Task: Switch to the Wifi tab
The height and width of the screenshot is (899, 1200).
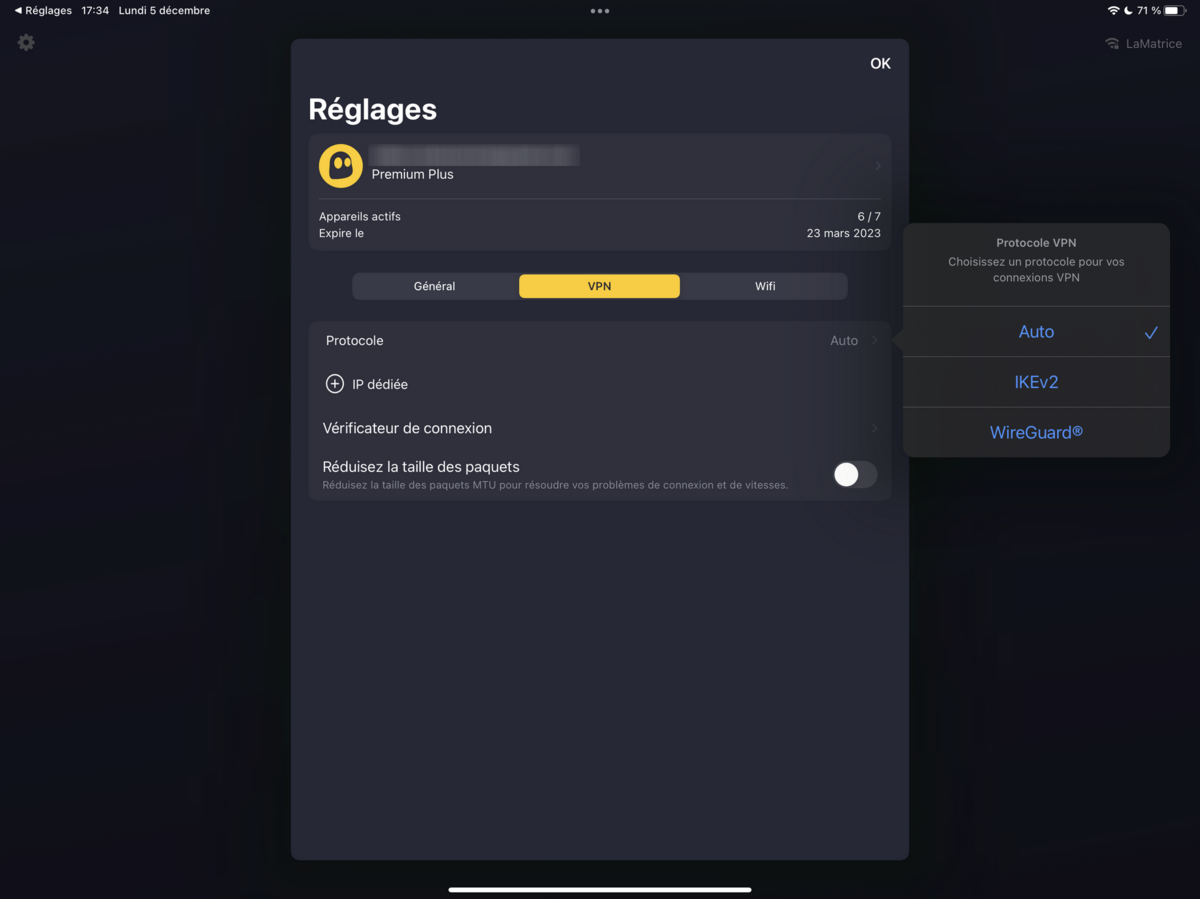Action: tap(765, 286)
